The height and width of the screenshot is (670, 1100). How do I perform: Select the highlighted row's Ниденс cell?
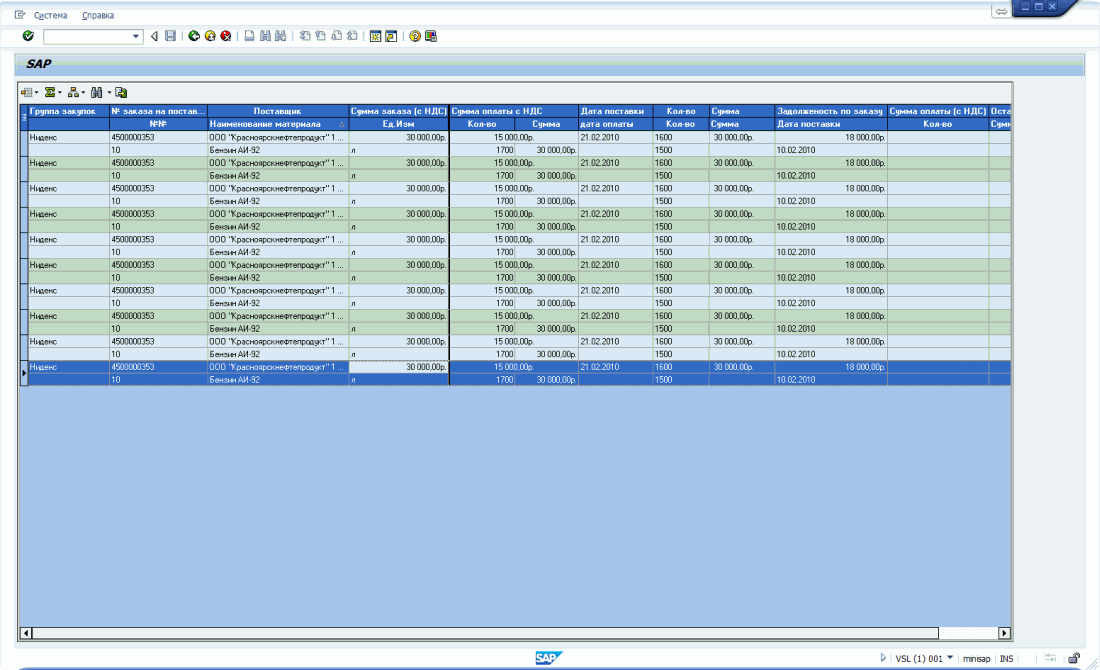point(69,367)
